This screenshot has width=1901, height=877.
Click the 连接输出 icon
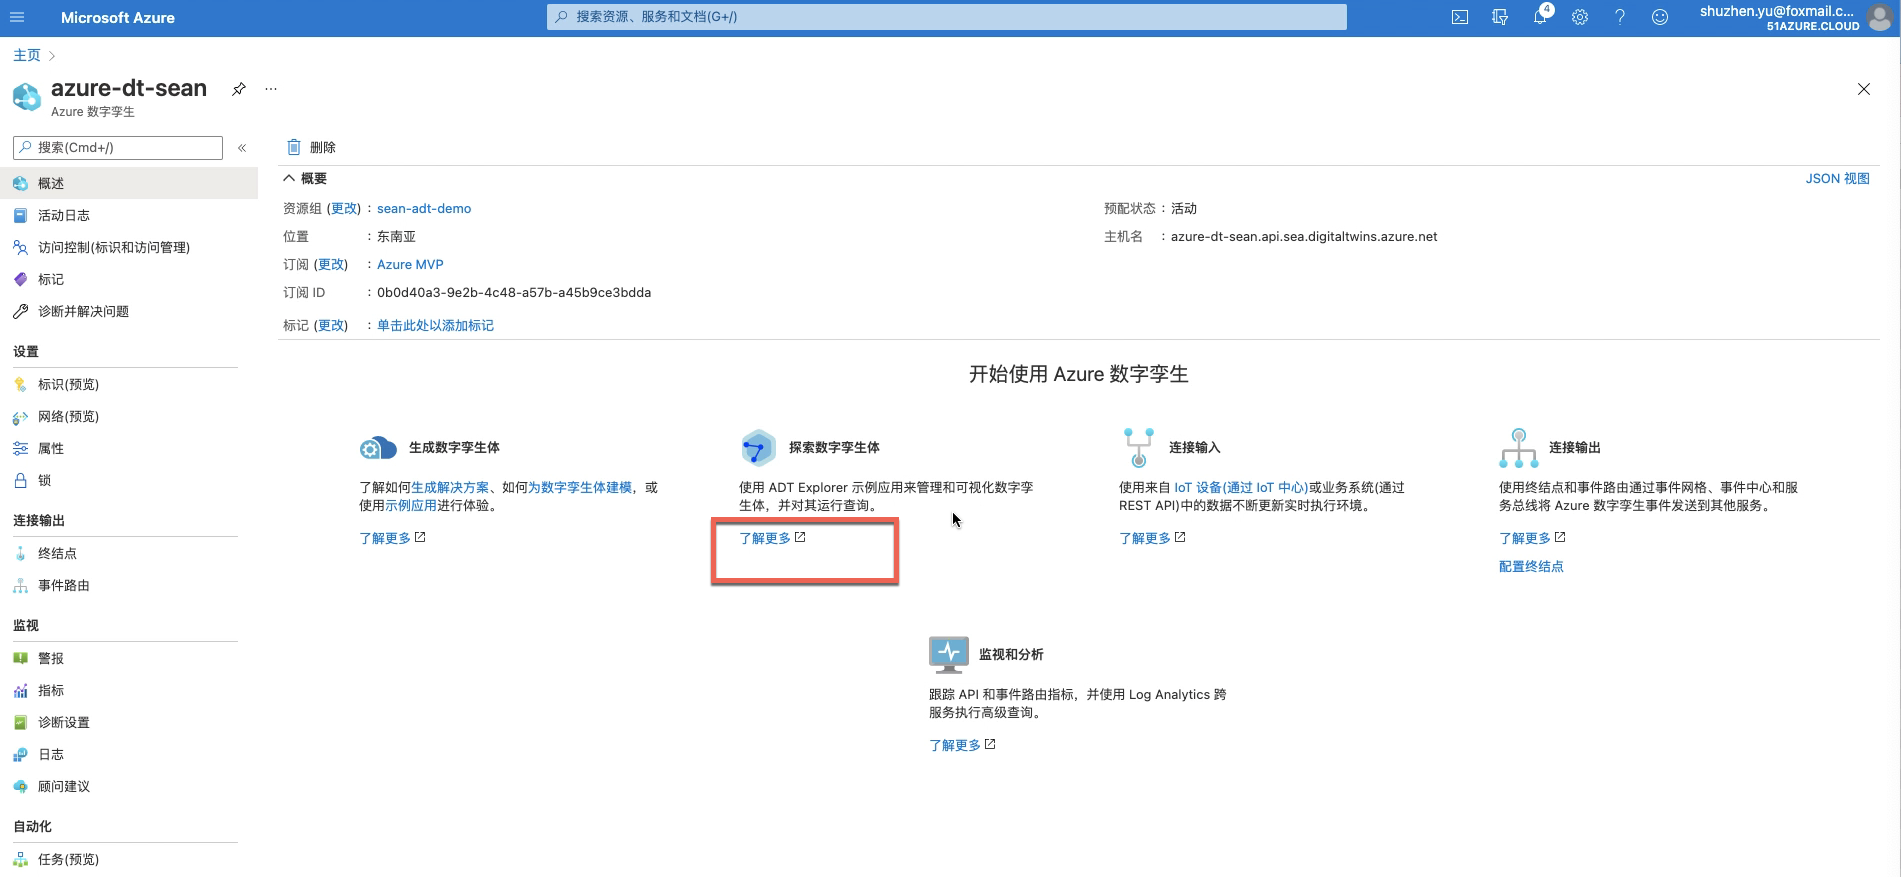click(x=1518, y=447)
